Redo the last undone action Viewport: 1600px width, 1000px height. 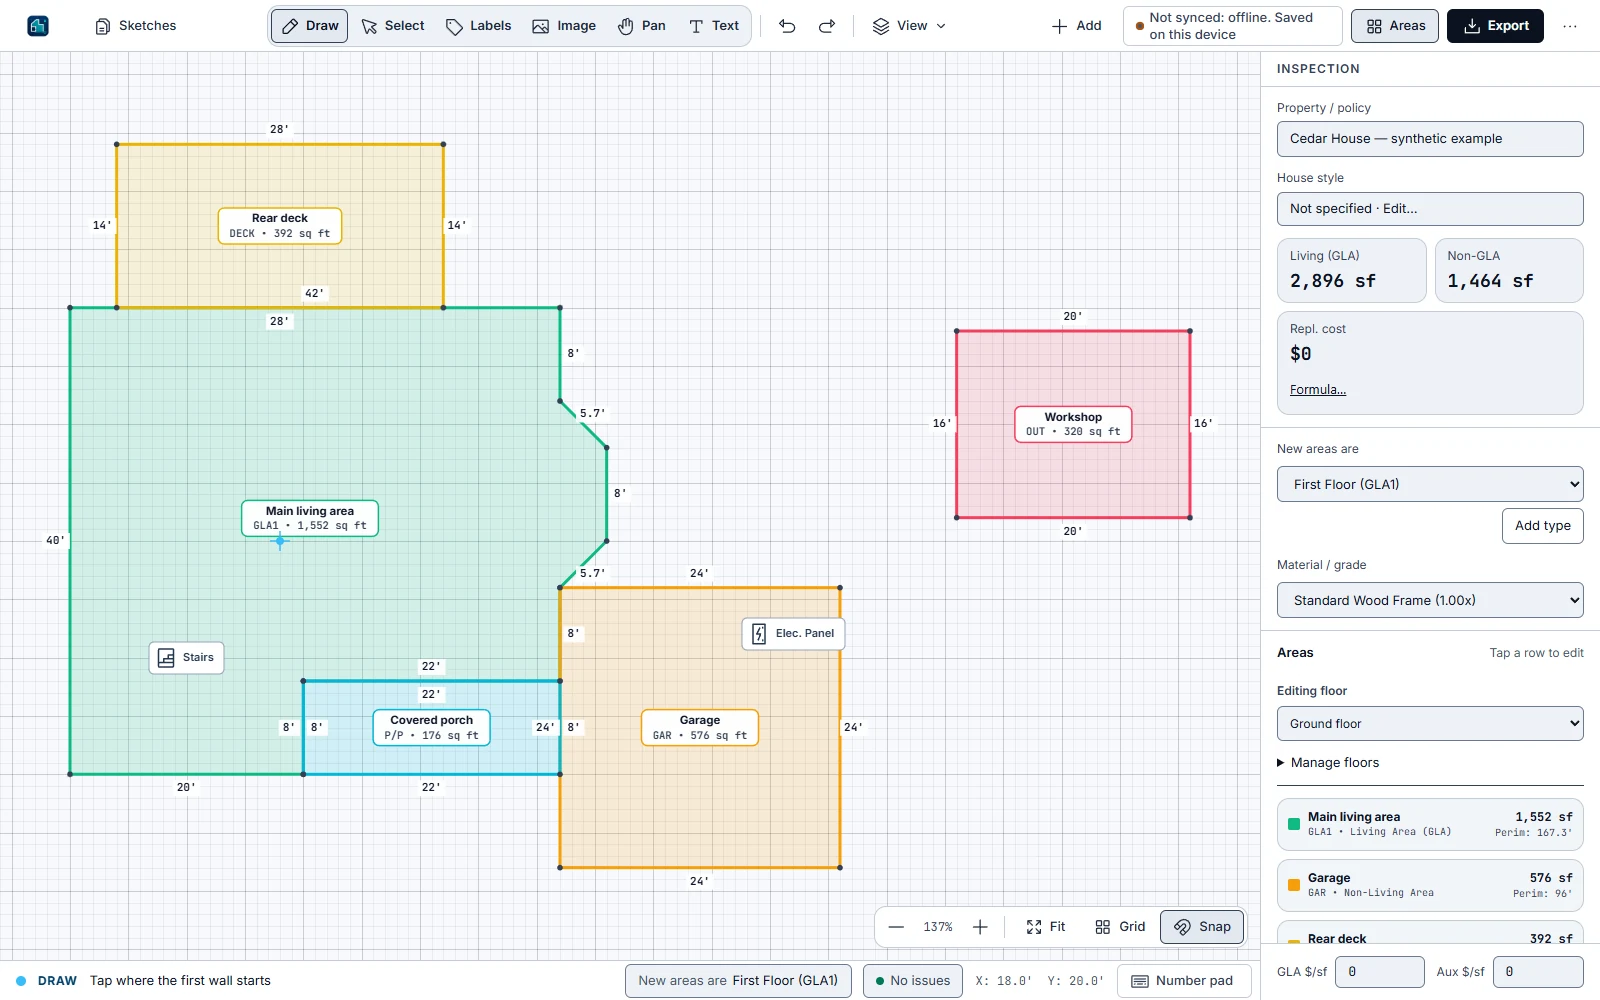tap(827, 26)
